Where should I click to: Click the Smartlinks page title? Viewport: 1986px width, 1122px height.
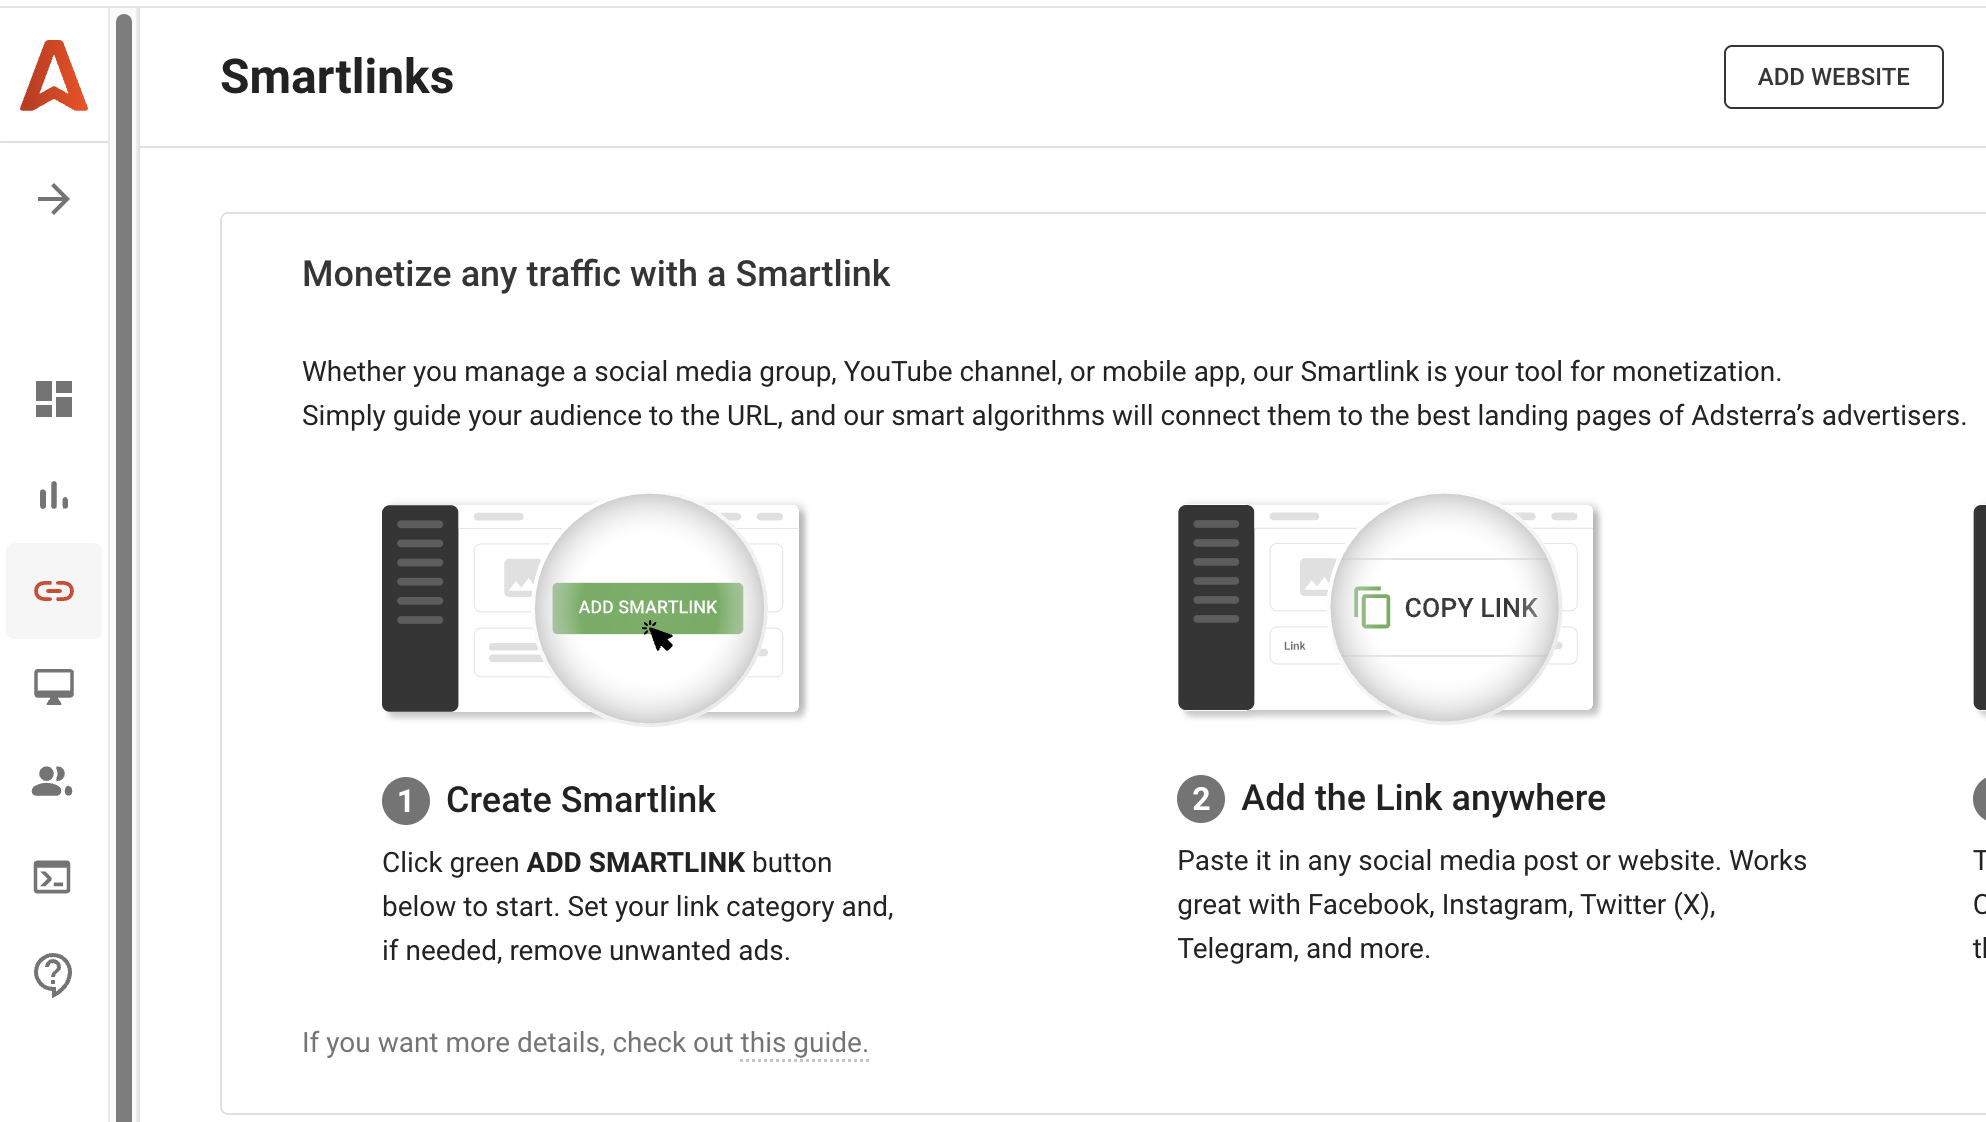337,77
